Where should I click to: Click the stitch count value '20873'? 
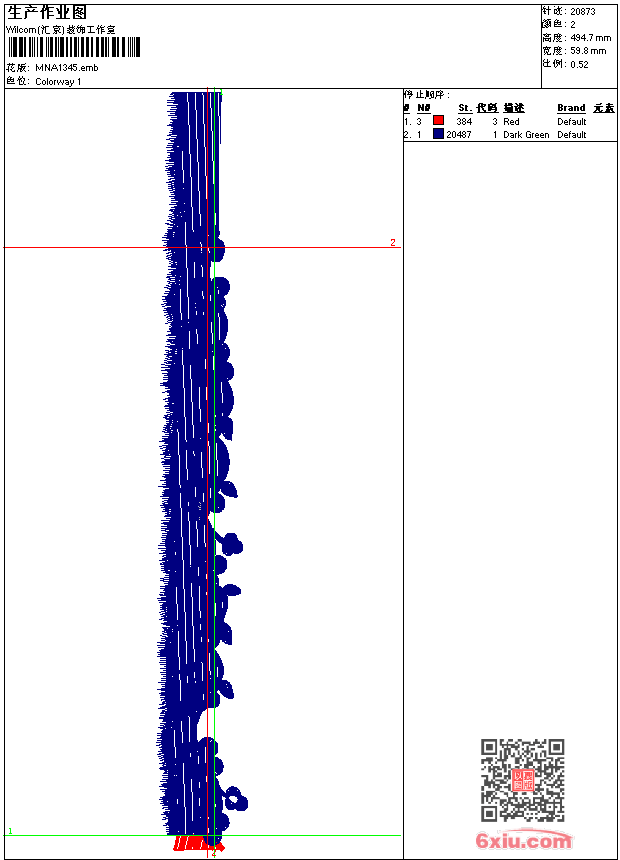click(583, 12)
